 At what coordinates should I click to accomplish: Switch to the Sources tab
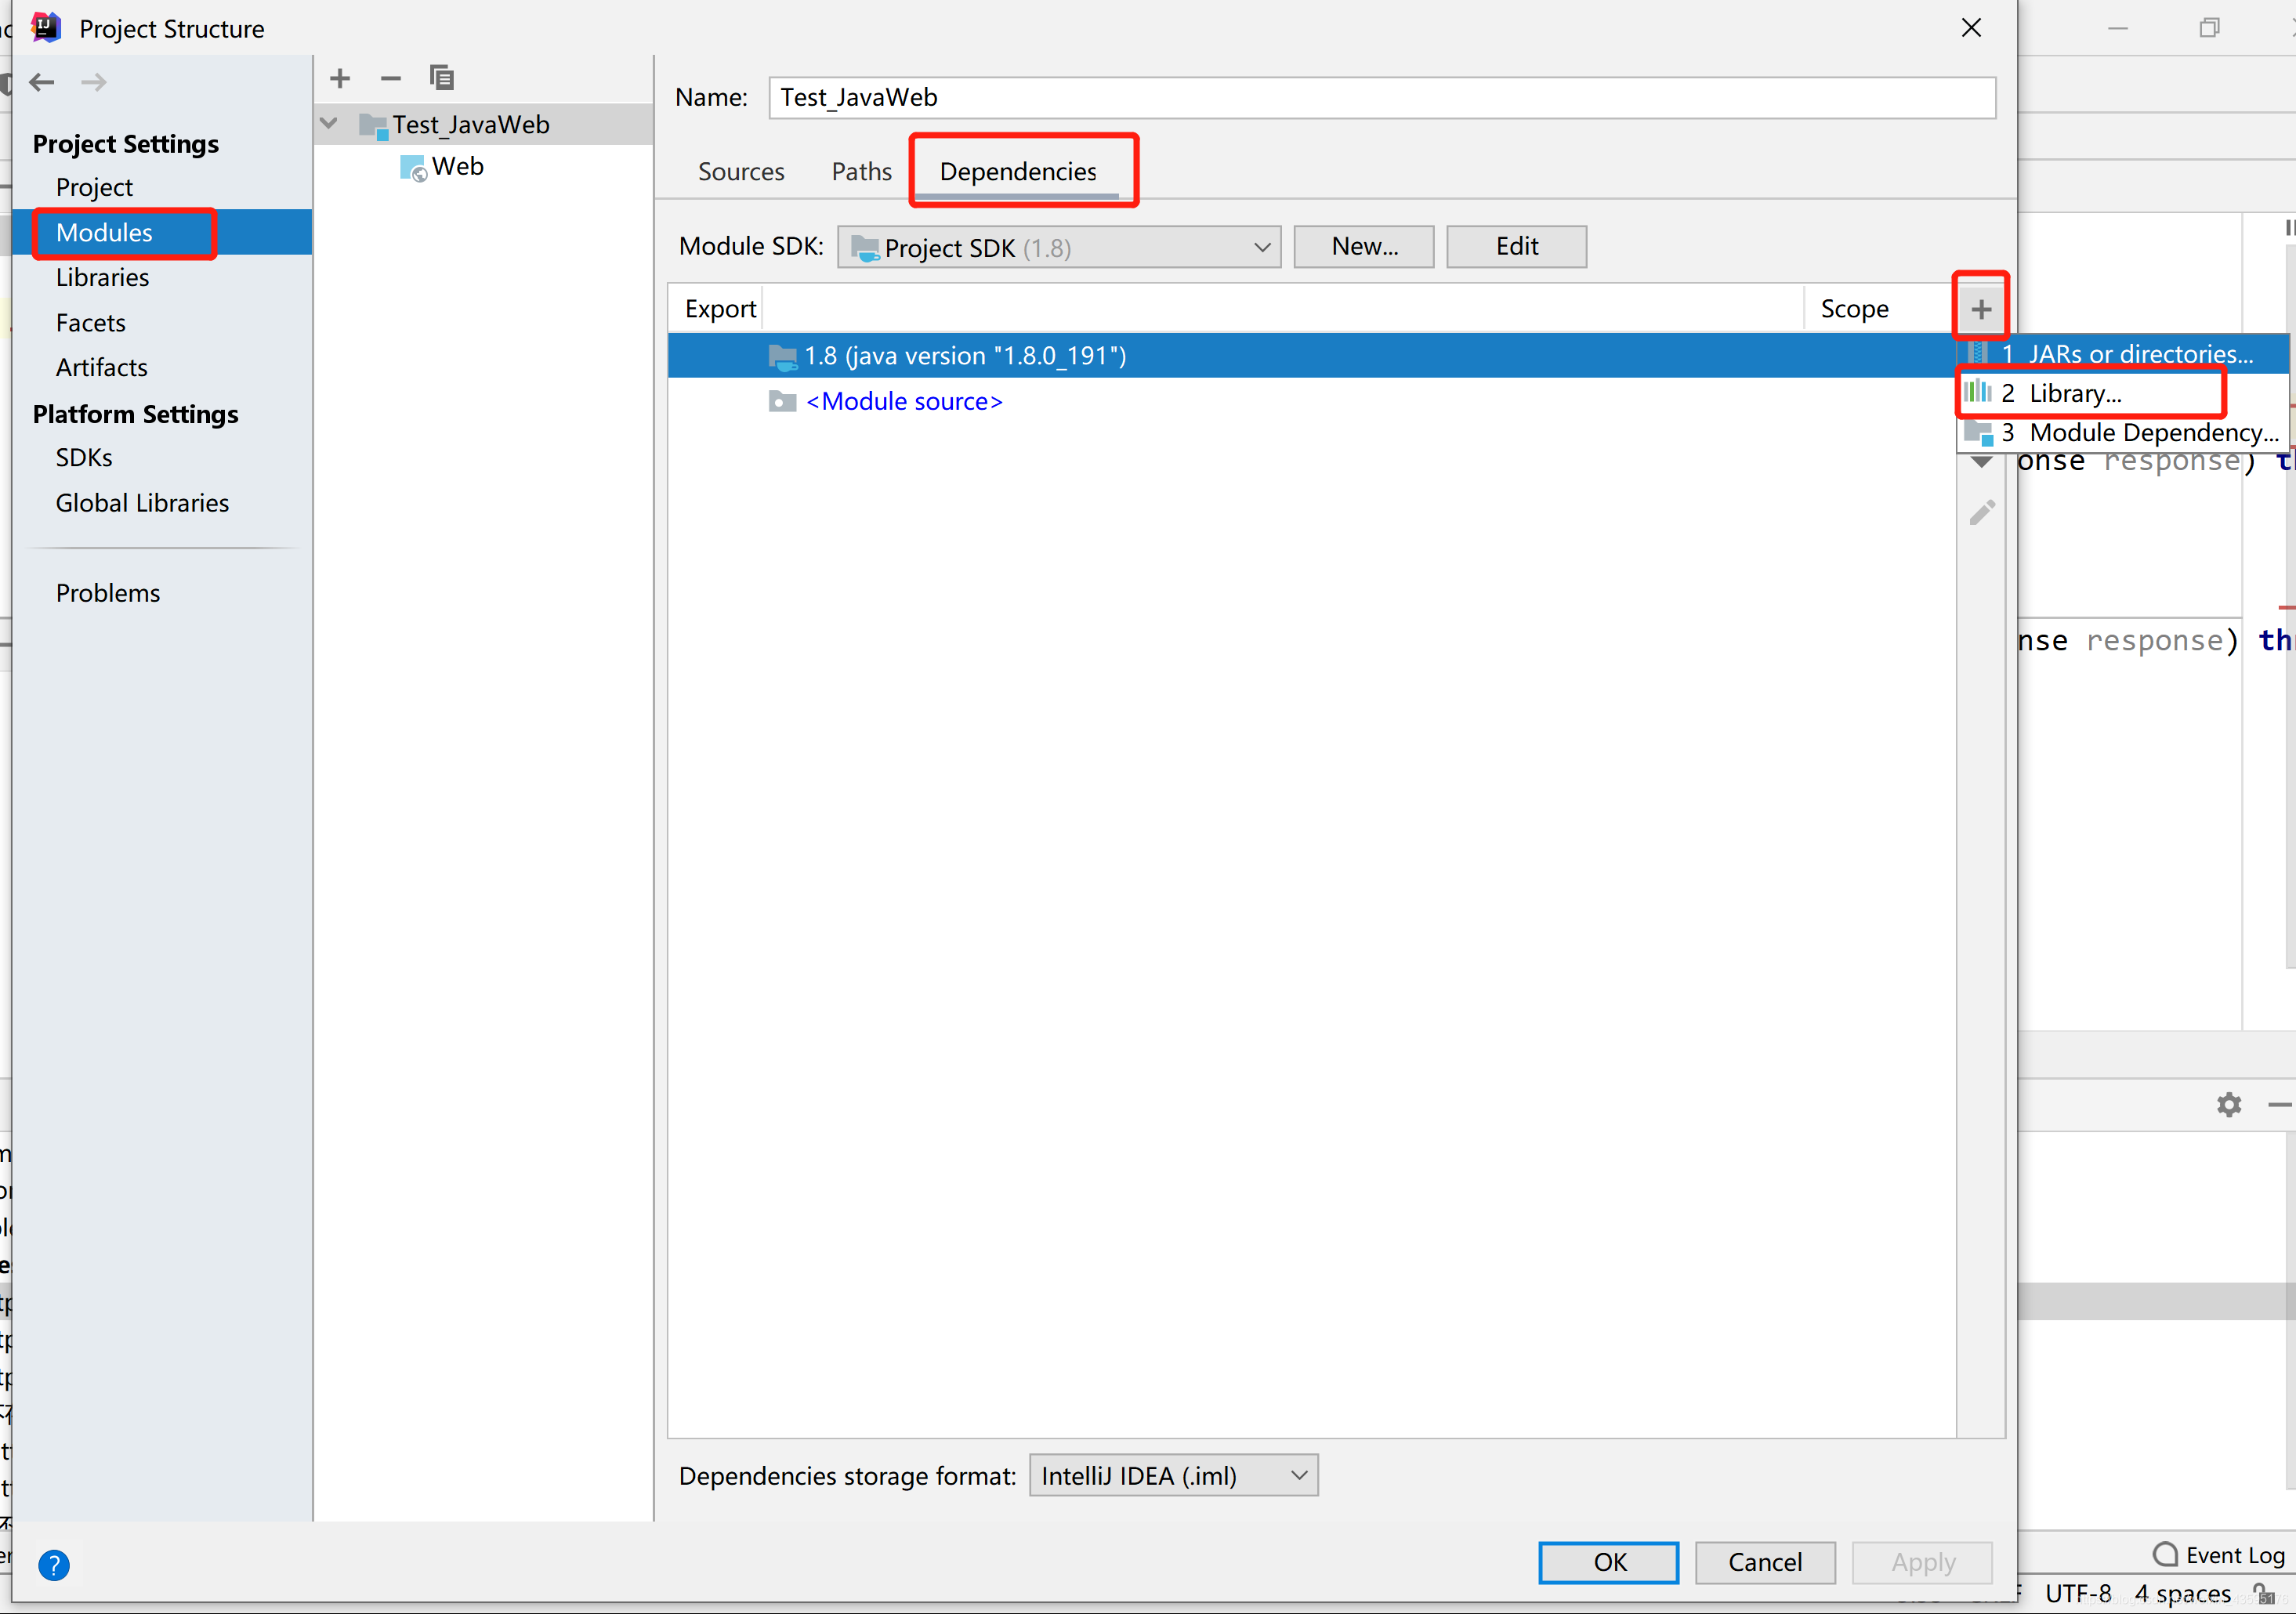(741, 172)
